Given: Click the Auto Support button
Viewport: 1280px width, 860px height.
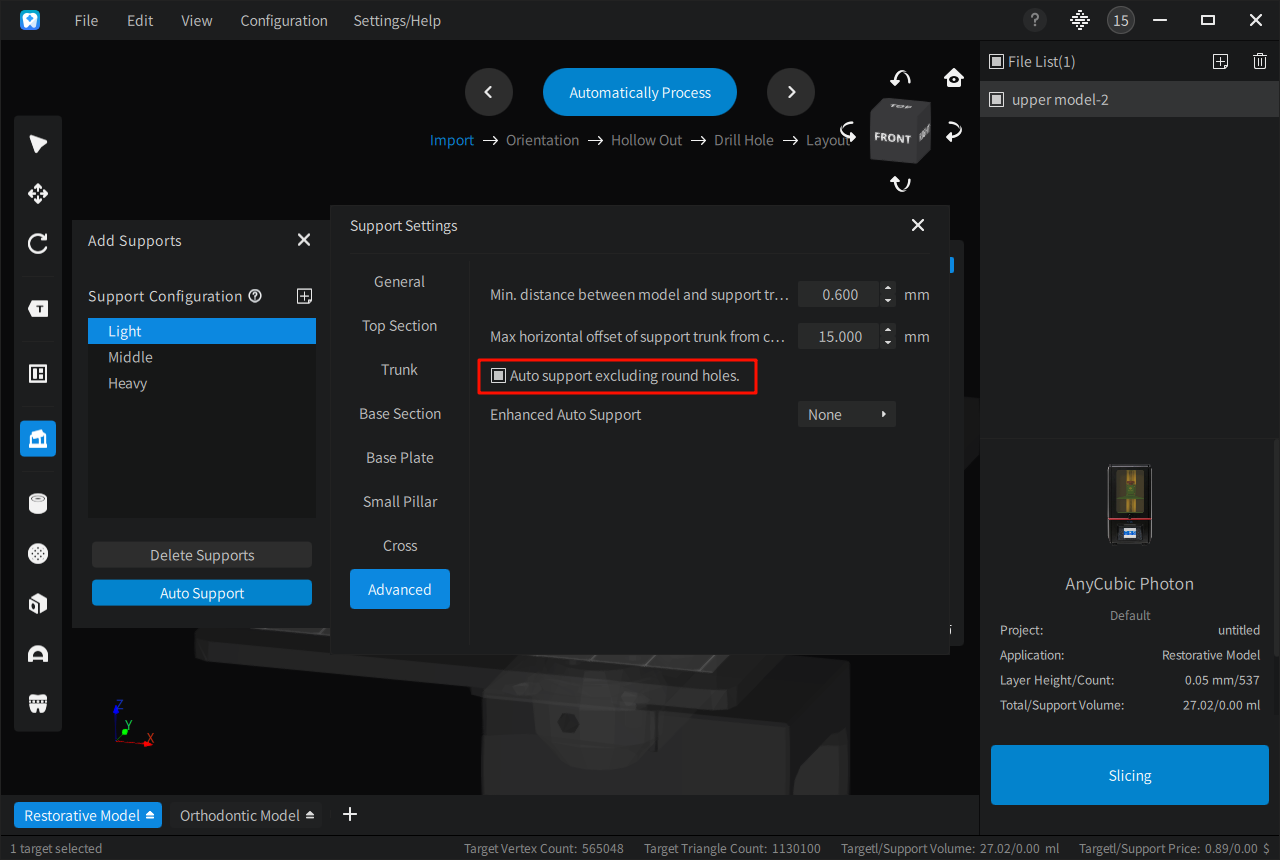Looking at the screenshot, I should coord(202,593).
